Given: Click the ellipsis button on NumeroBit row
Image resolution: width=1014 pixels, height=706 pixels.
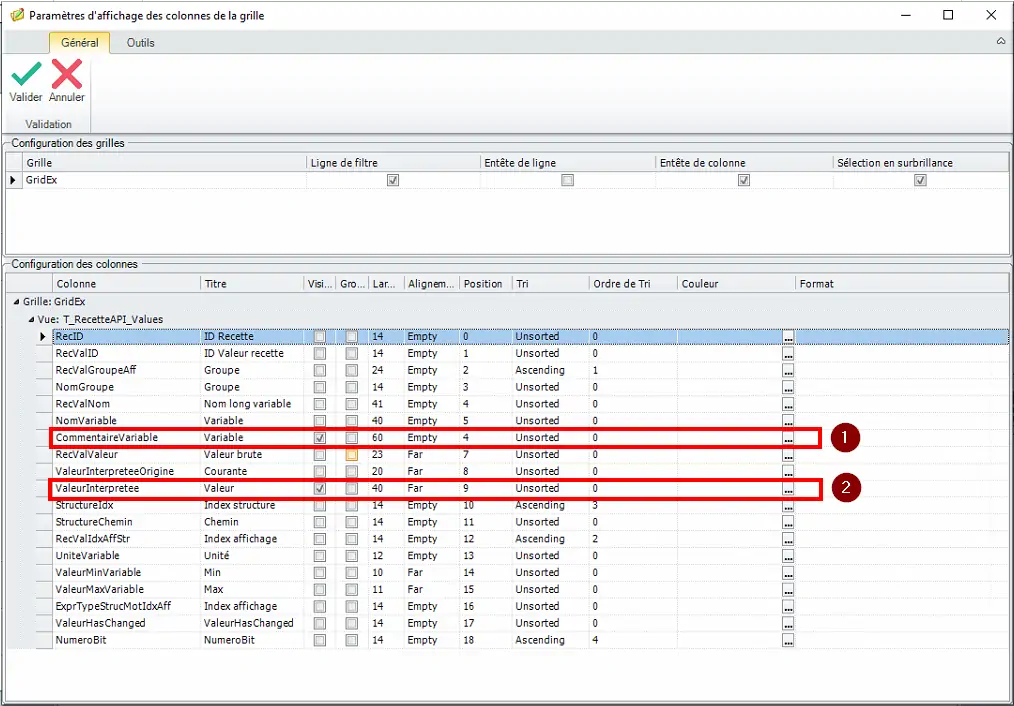Looking at the screenshot, I should pos(788,640).
